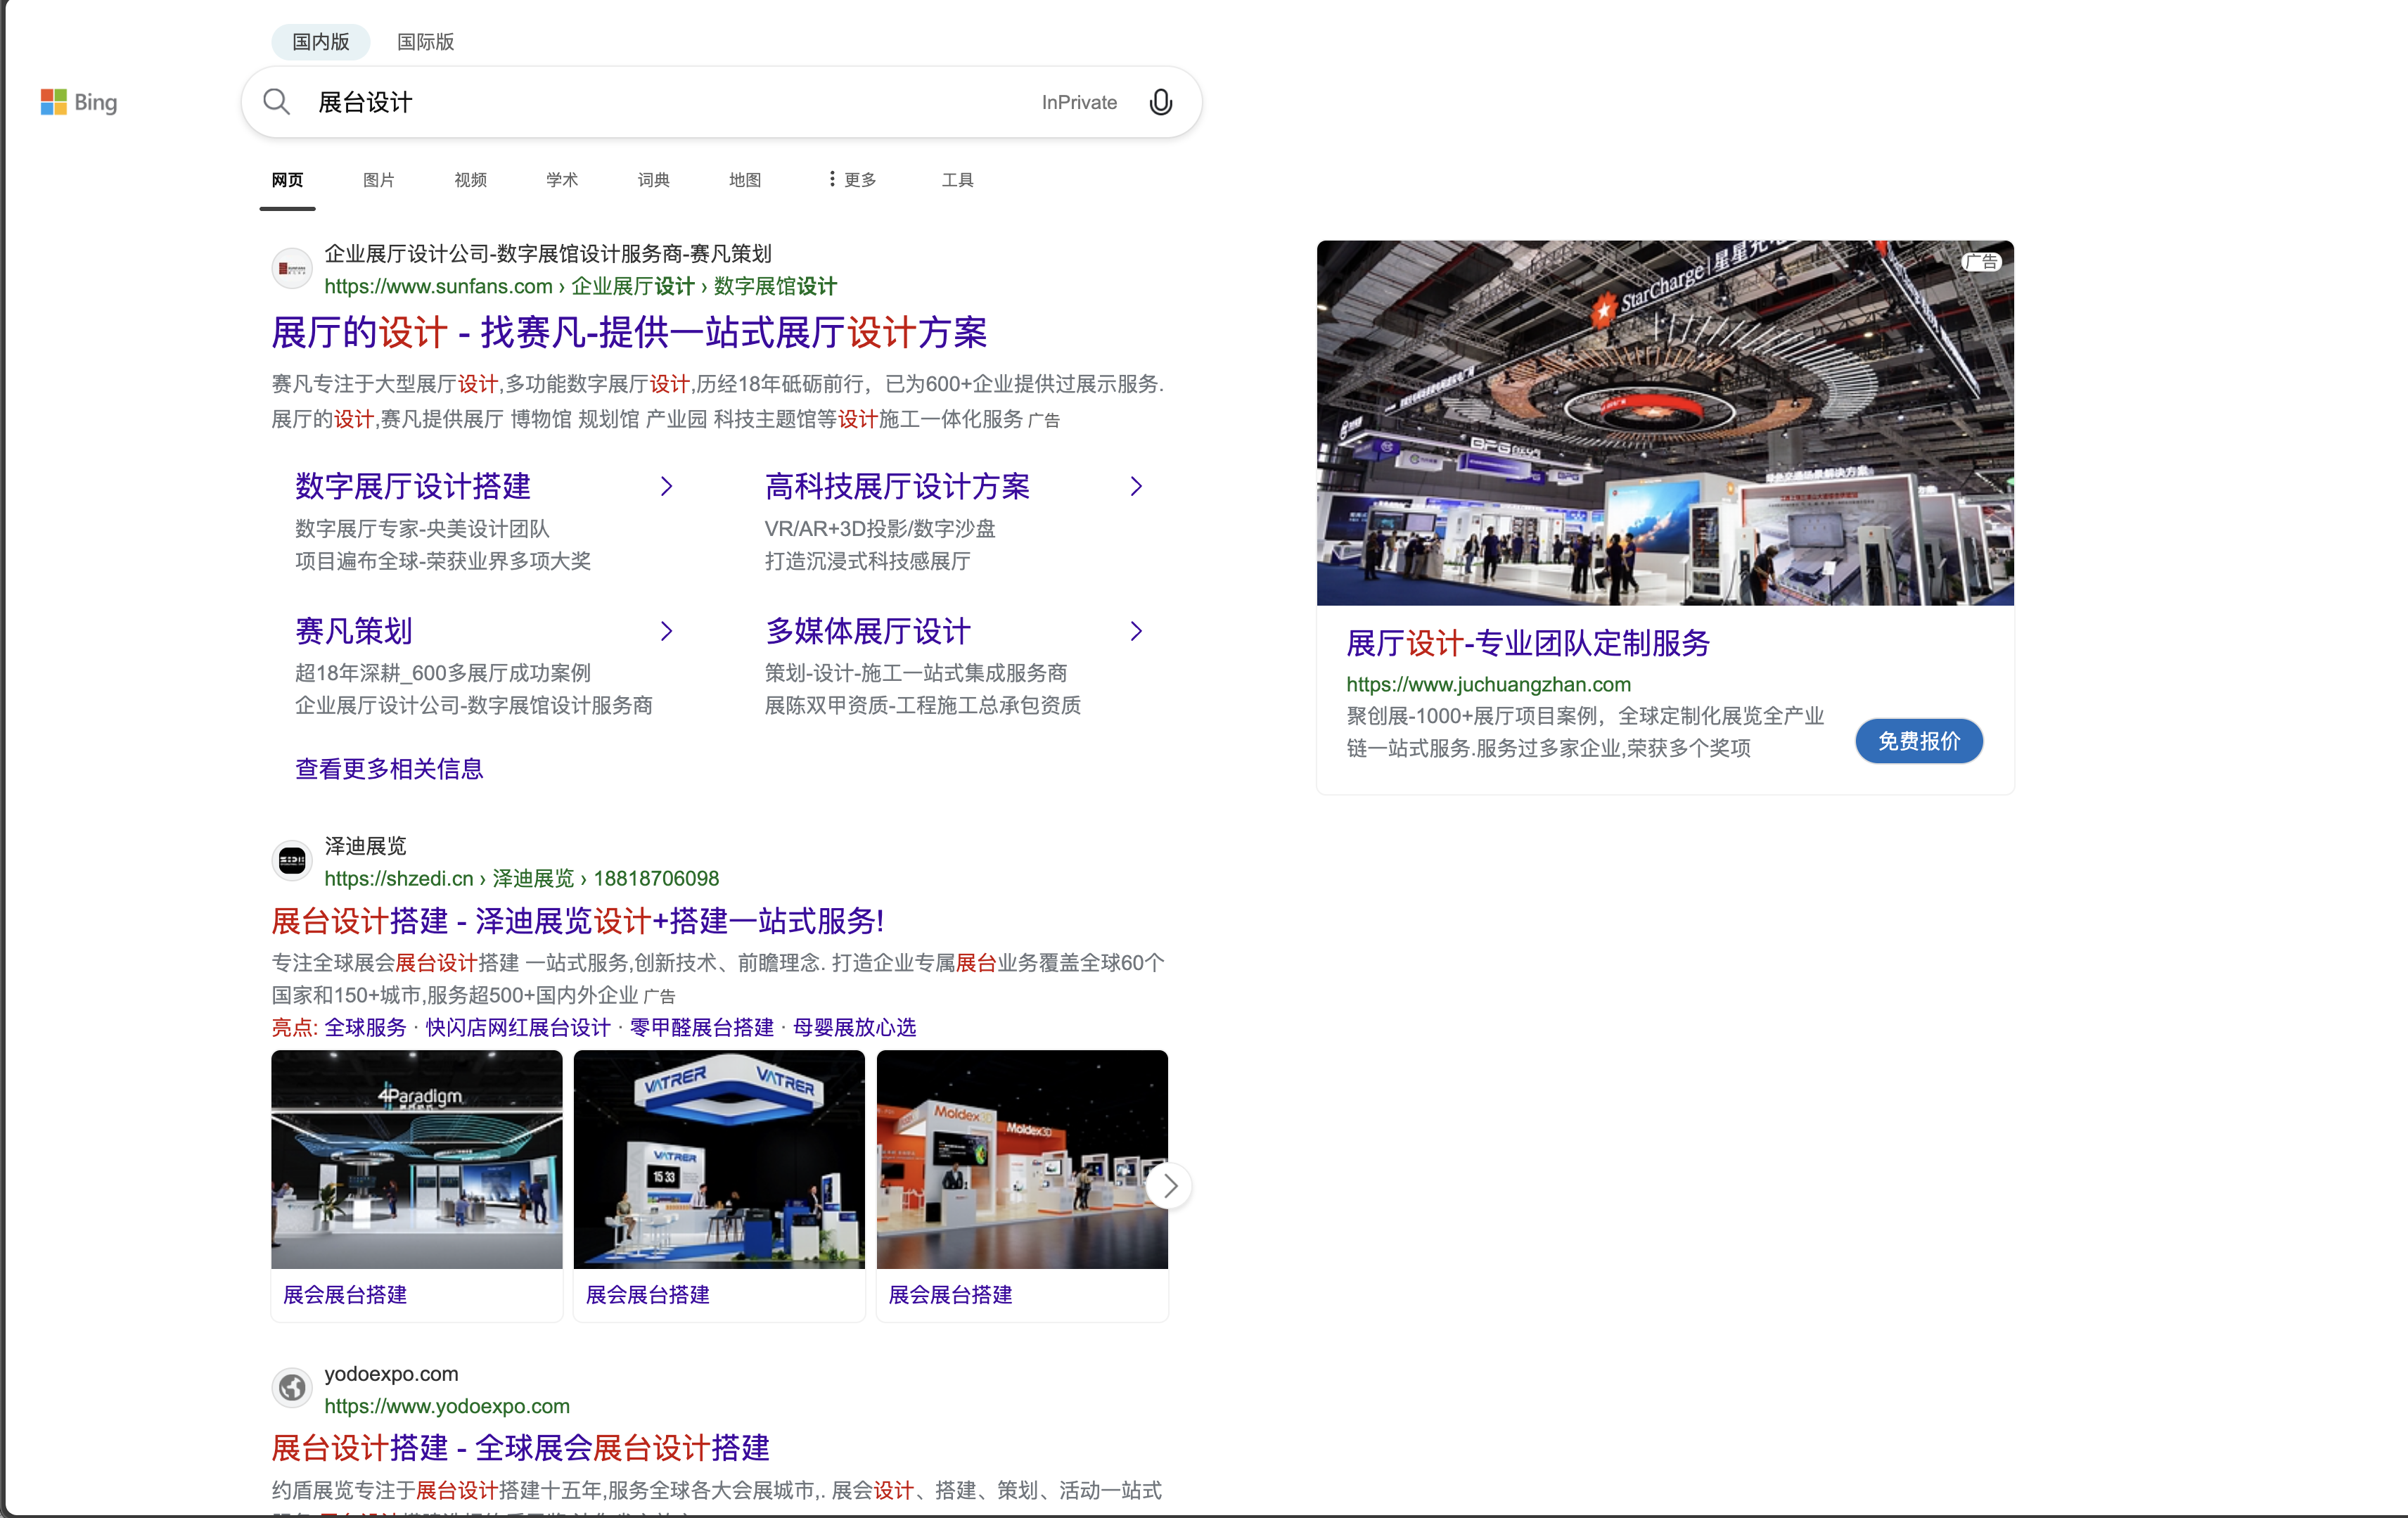Open the 地图 tab
Image resolution: width=2408 pixels, height=1518 pixels.
tap(745, 180)
